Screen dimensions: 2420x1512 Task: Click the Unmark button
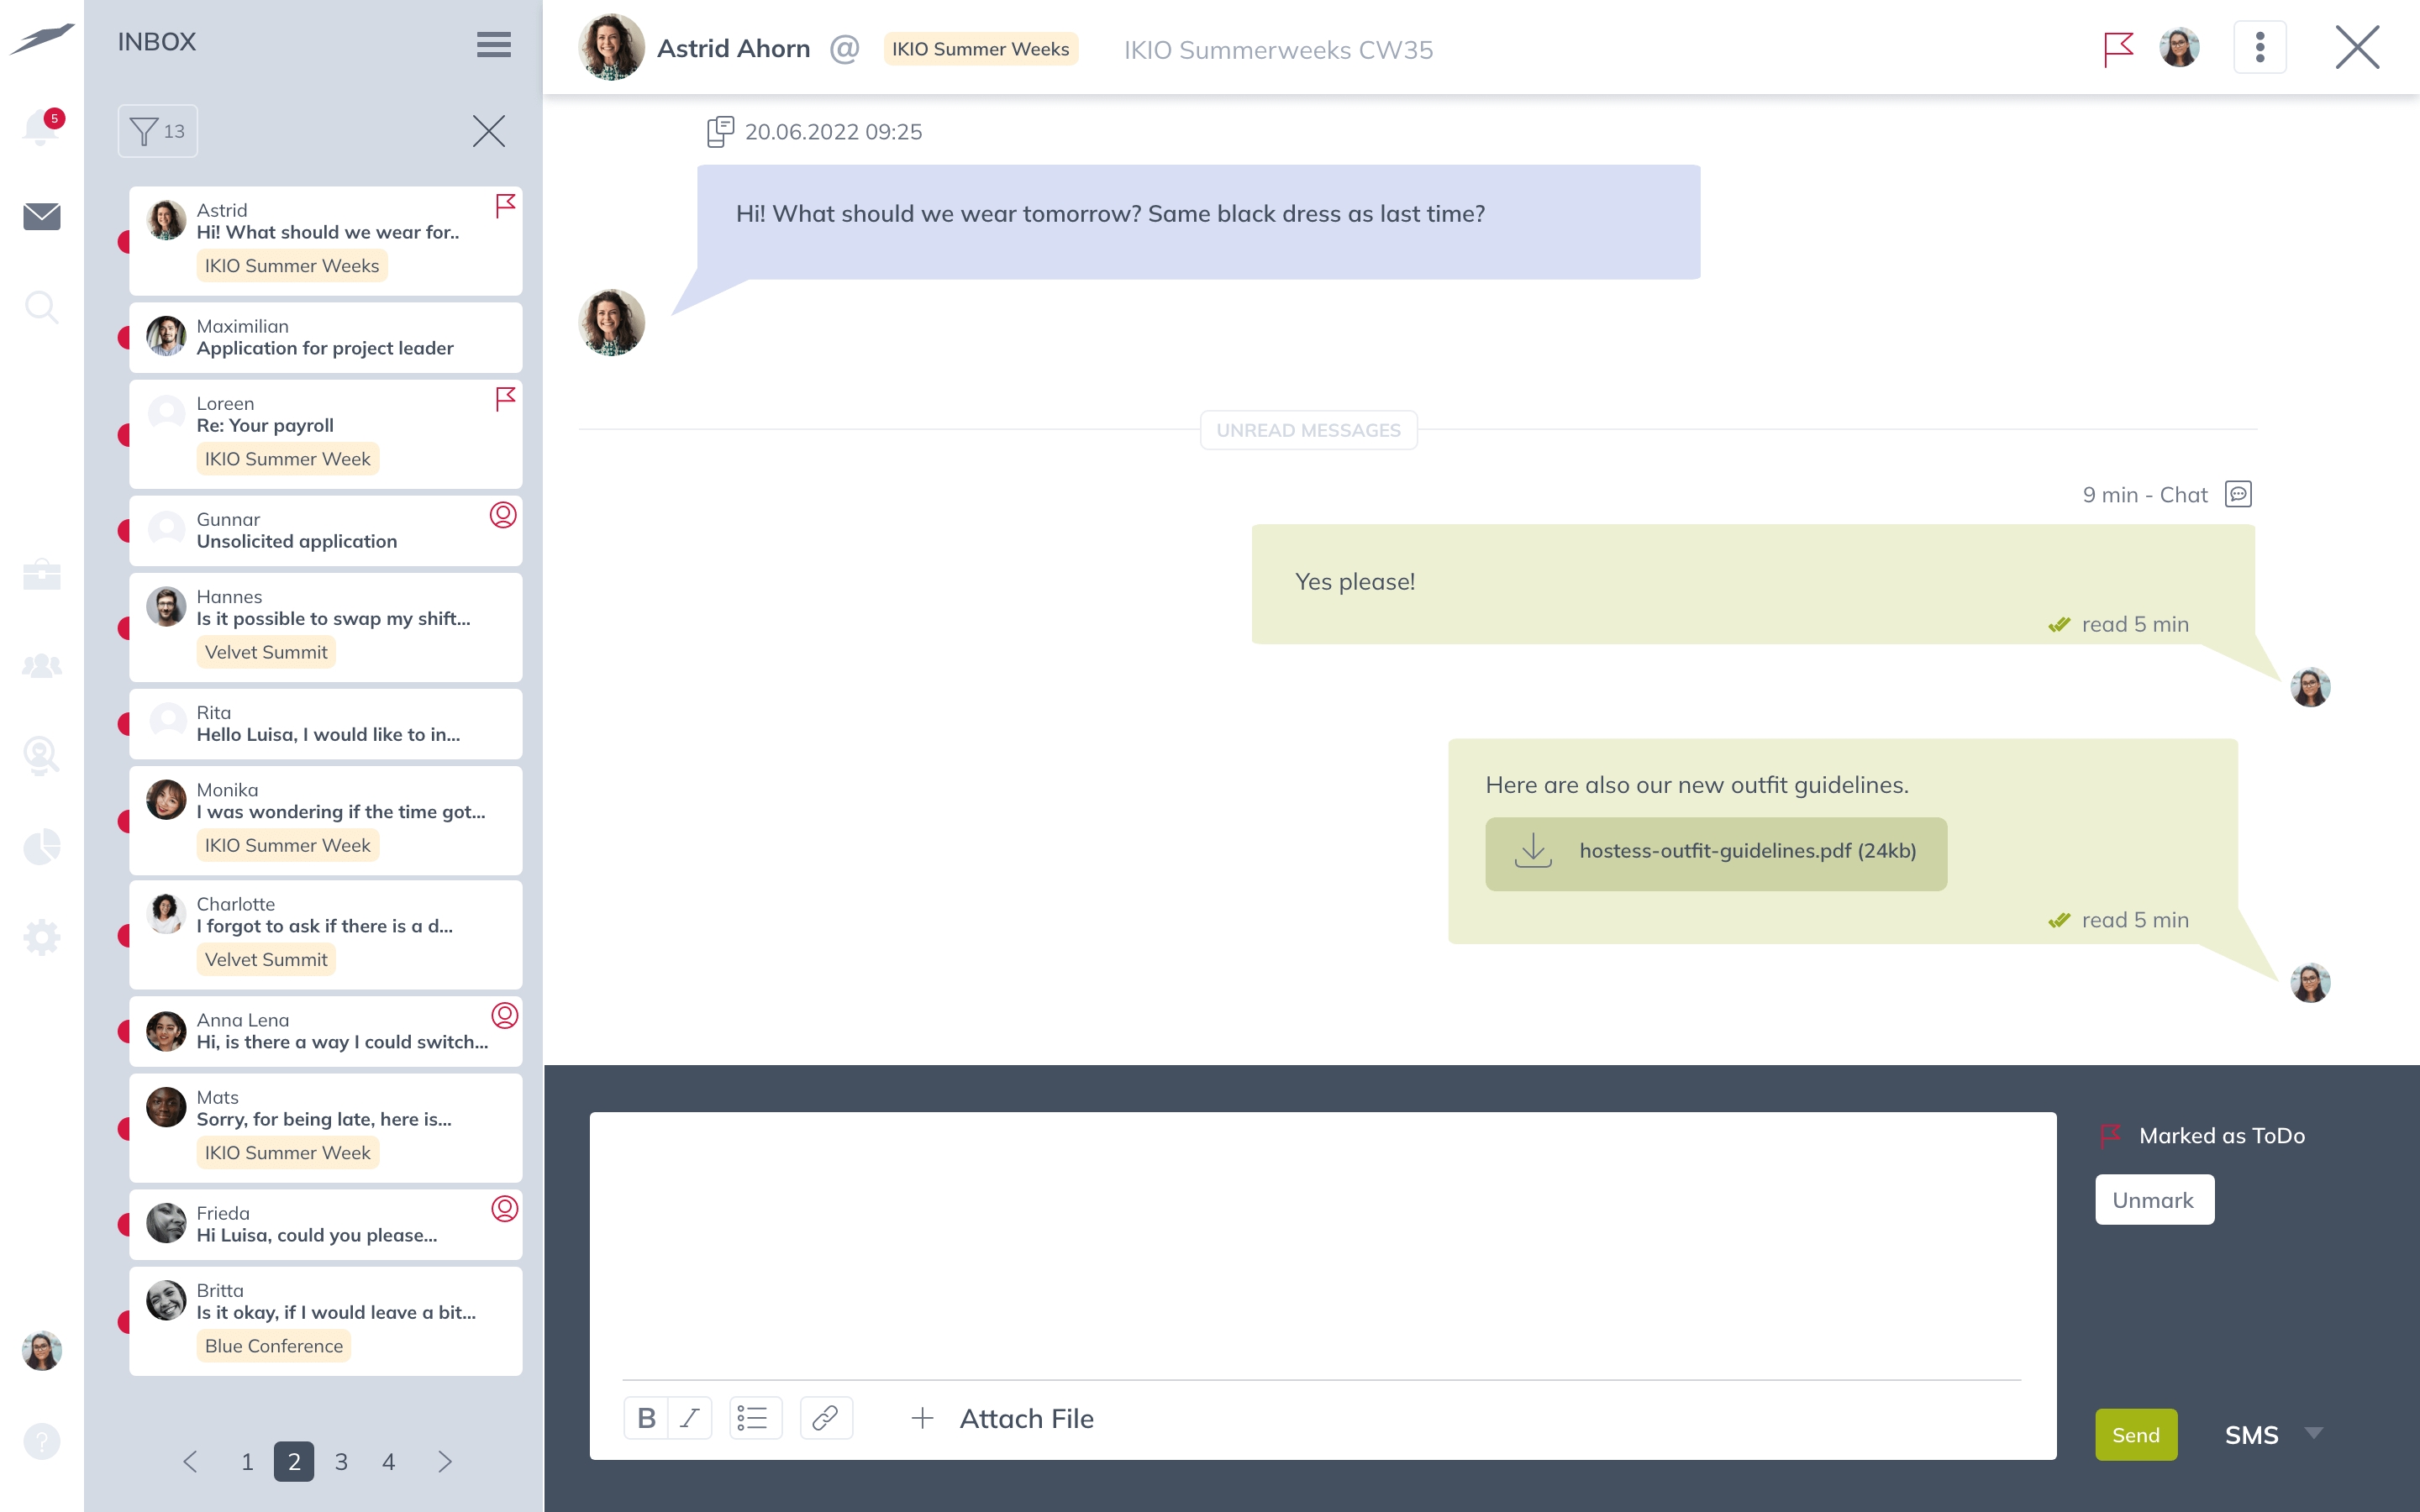[x=2153, y=1200]
